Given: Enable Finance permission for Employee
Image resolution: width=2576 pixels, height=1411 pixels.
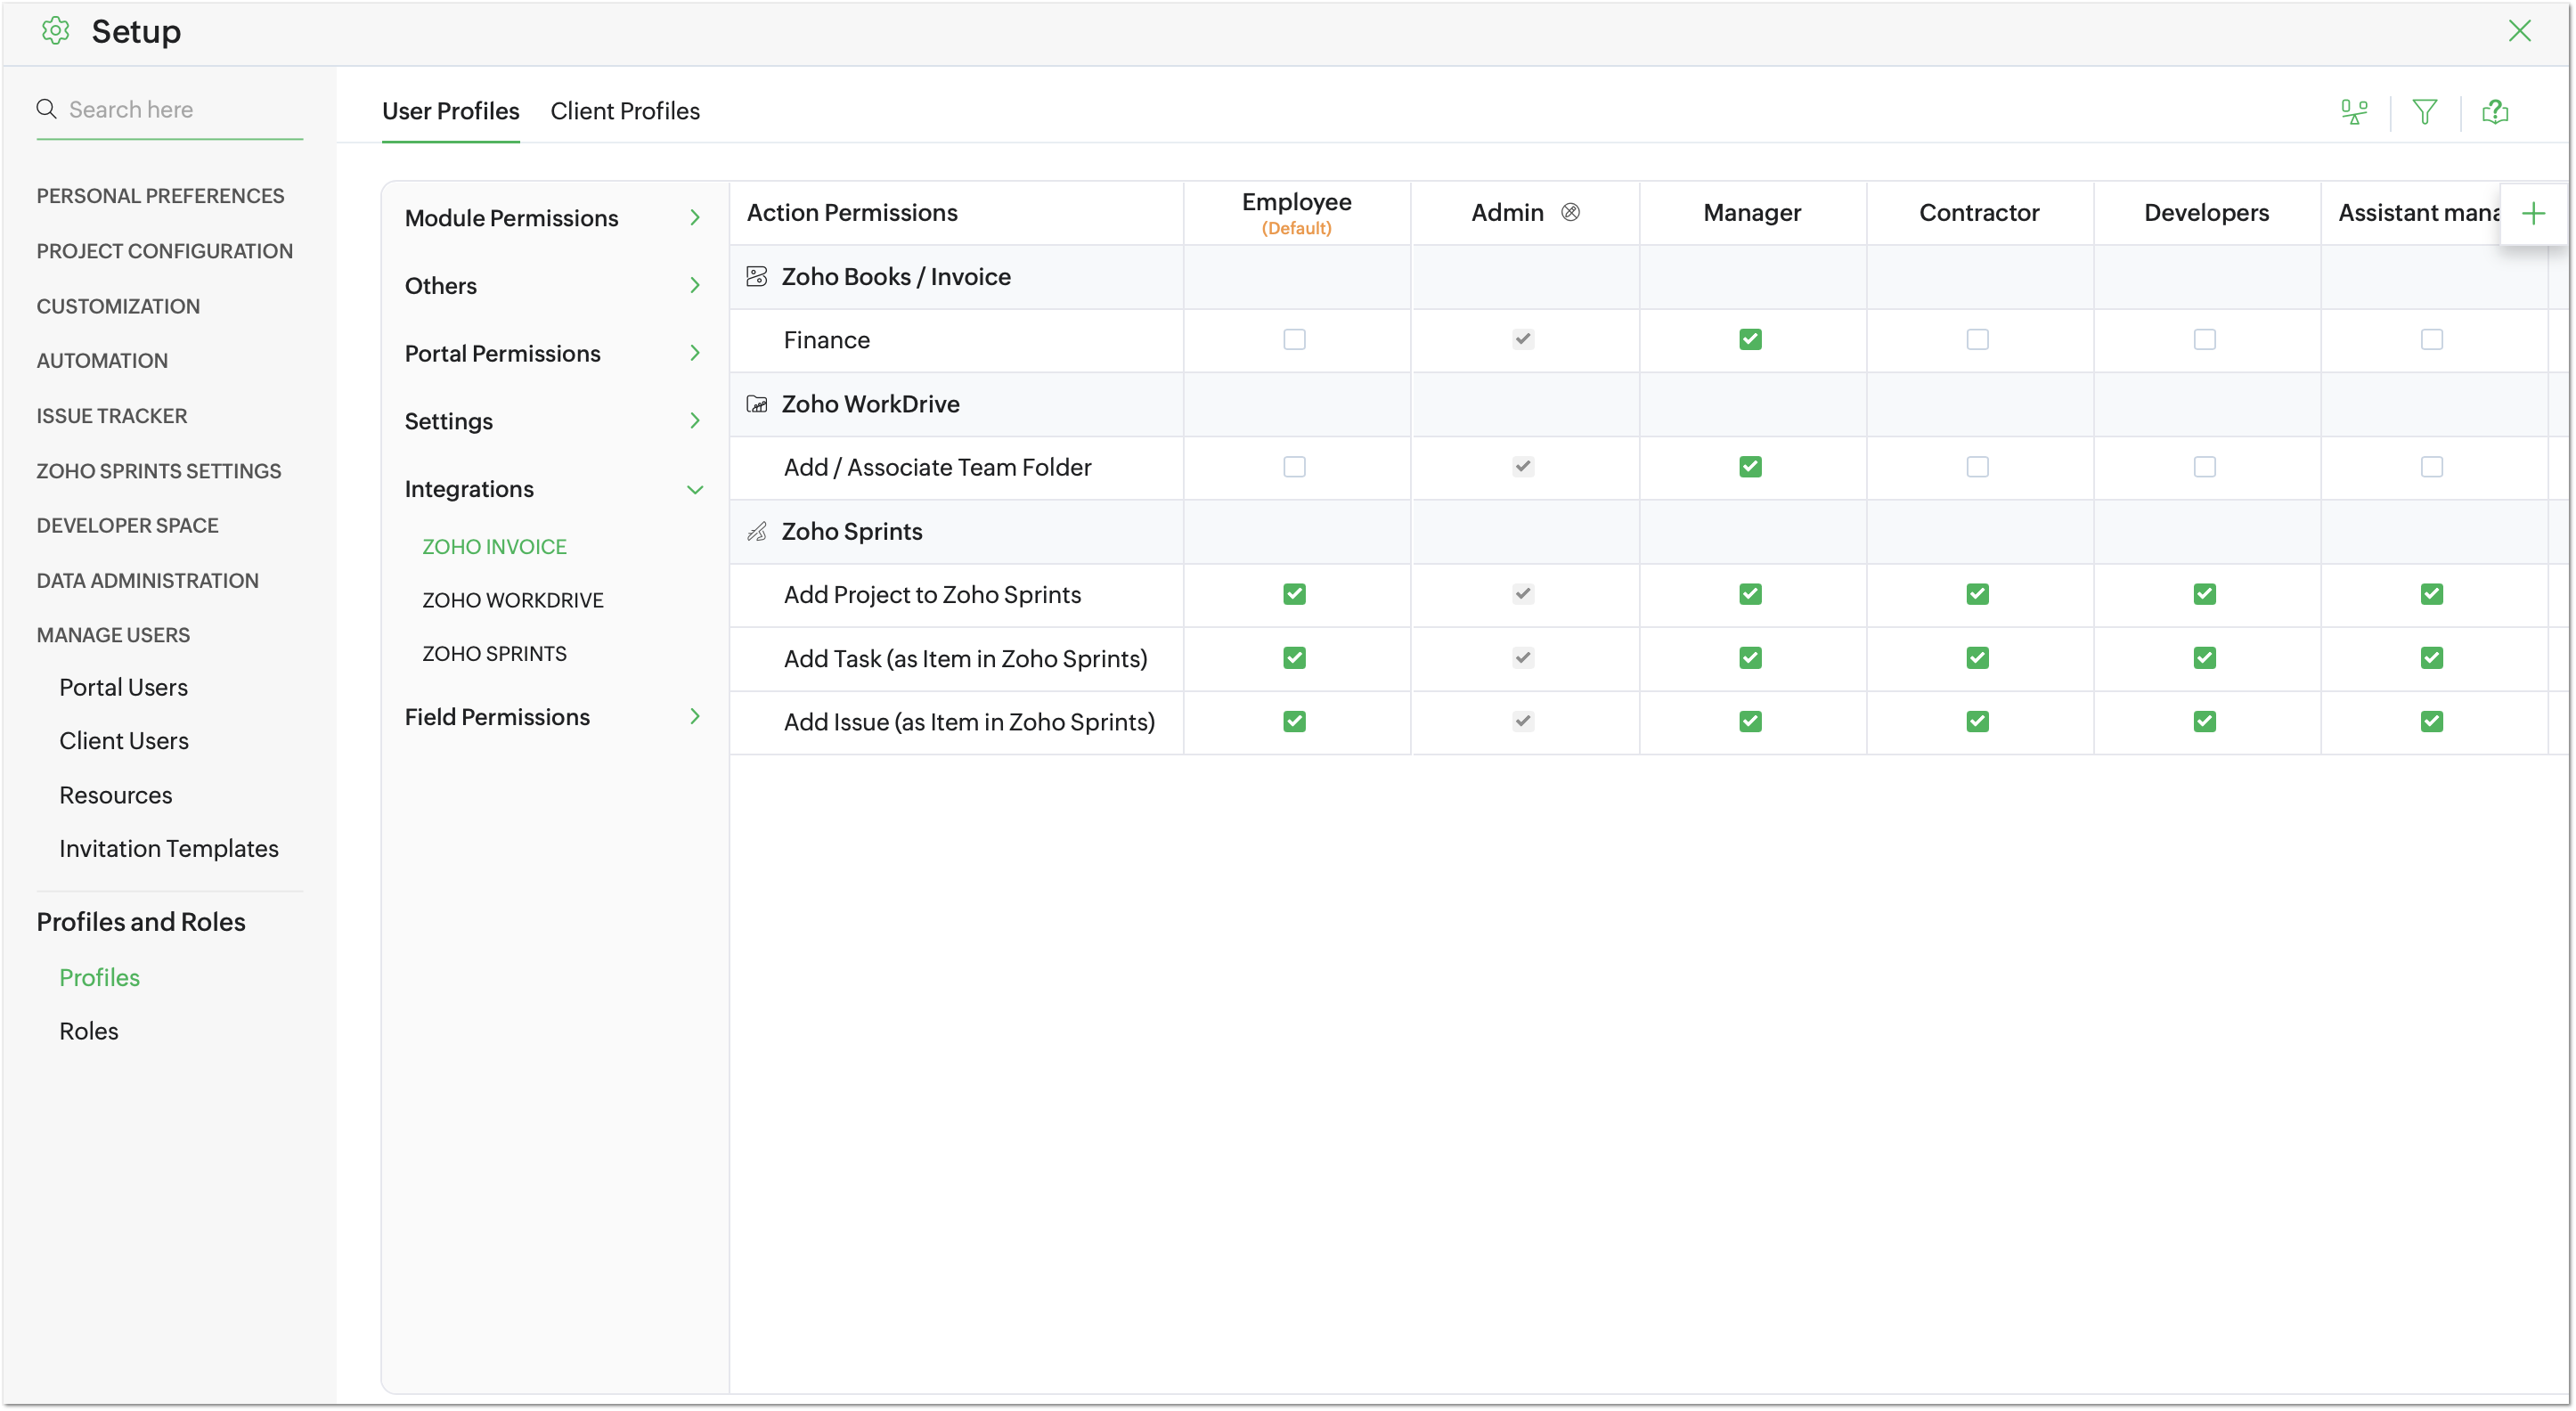Looking at the screenshot, I should (1294, 340).
